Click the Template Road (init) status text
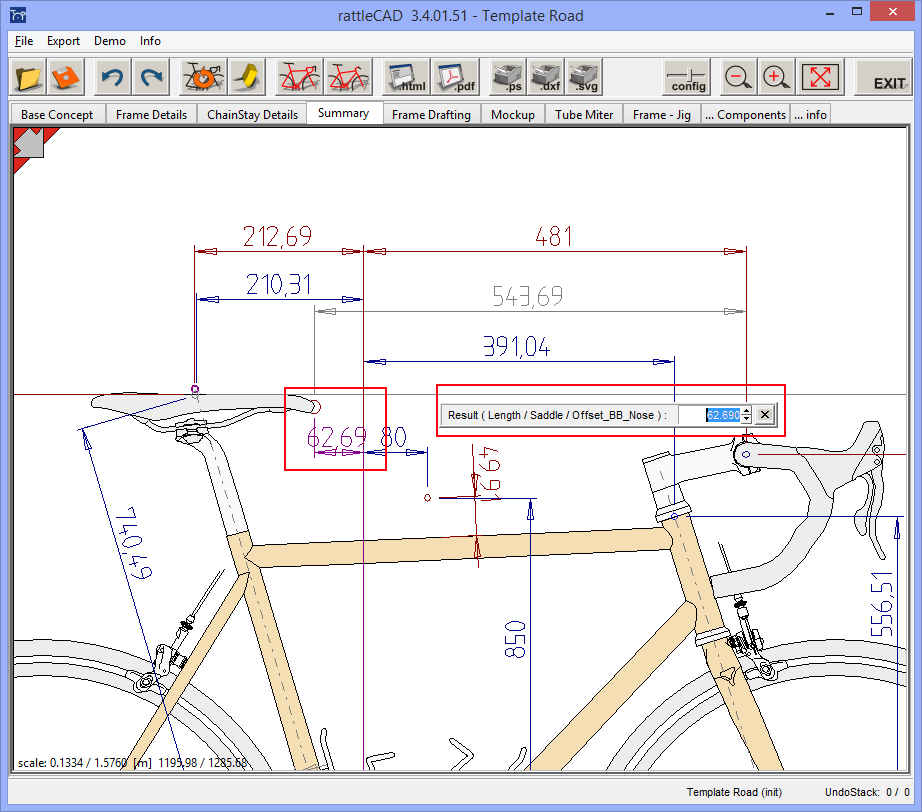Image resolution: width=922 pixels, height=812 pixels. point(734,792)
